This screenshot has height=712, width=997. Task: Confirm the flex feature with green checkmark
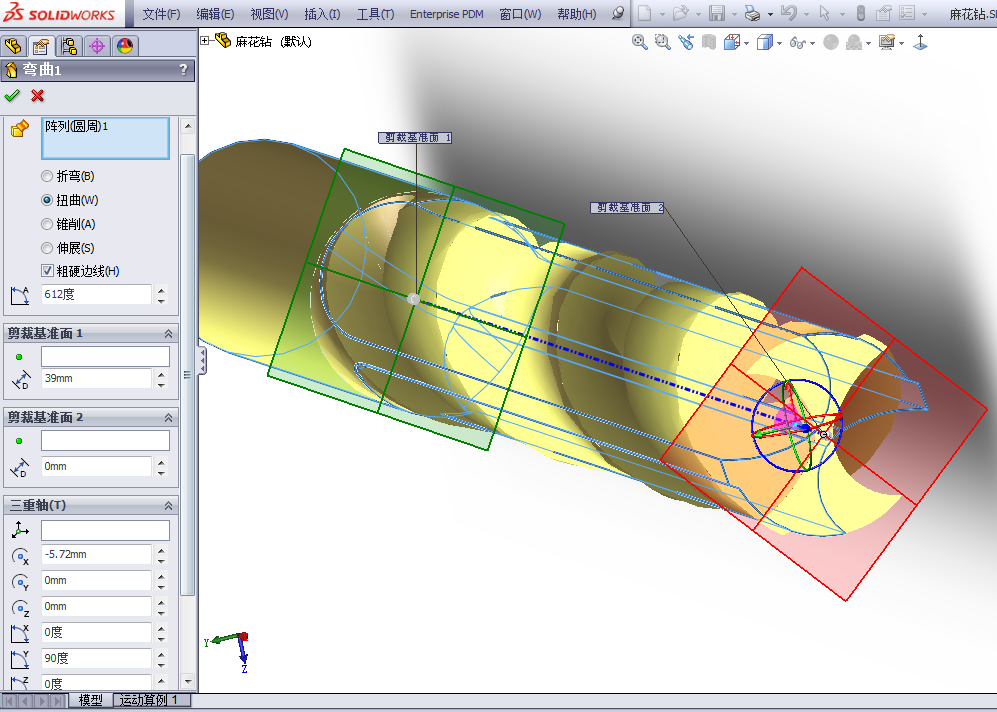tap(12, 96)
